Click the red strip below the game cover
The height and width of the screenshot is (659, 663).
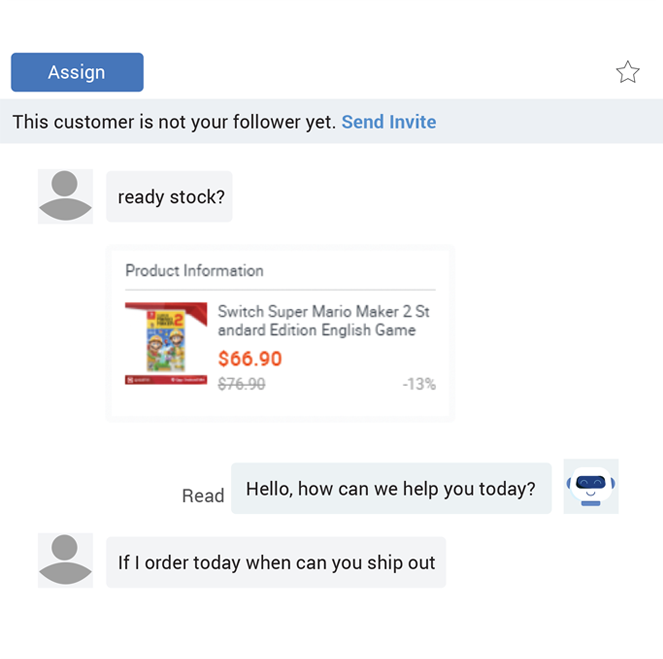click(x=166, y=380)
